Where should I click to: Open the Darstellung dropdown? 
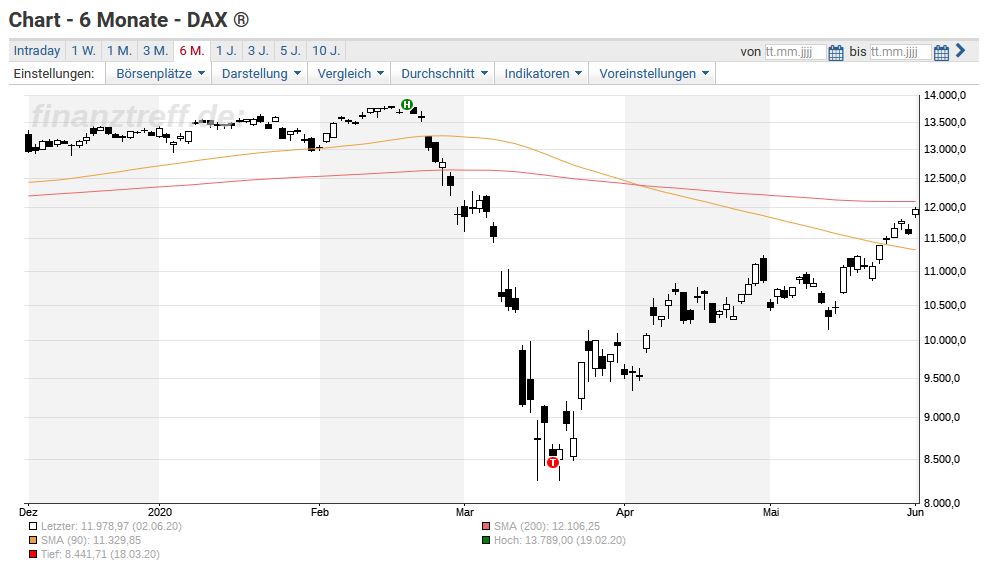coord(260,73)
